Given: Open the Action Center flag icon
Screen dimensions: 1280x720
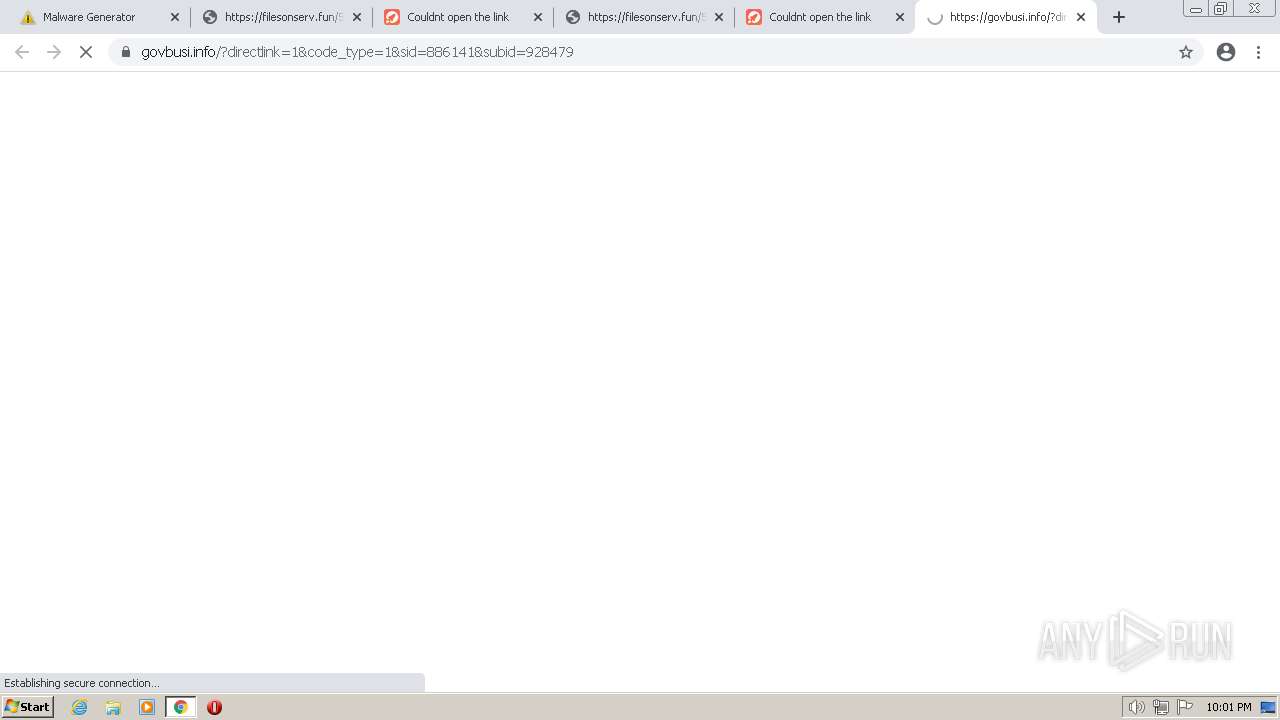Looking at the screenshot, I should tap(1185, 707).
